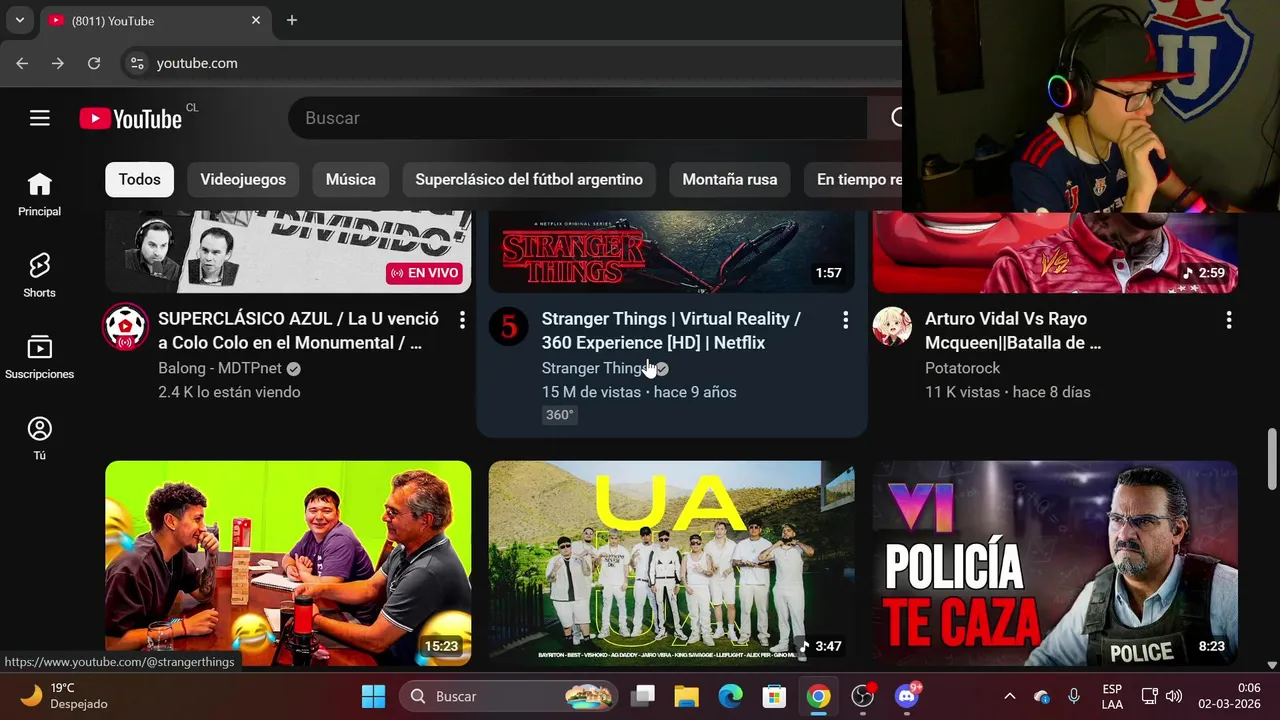The width and height of the screenshot is (1280, 720).
Task: Open the volume tray icon
Action: 1174,696
